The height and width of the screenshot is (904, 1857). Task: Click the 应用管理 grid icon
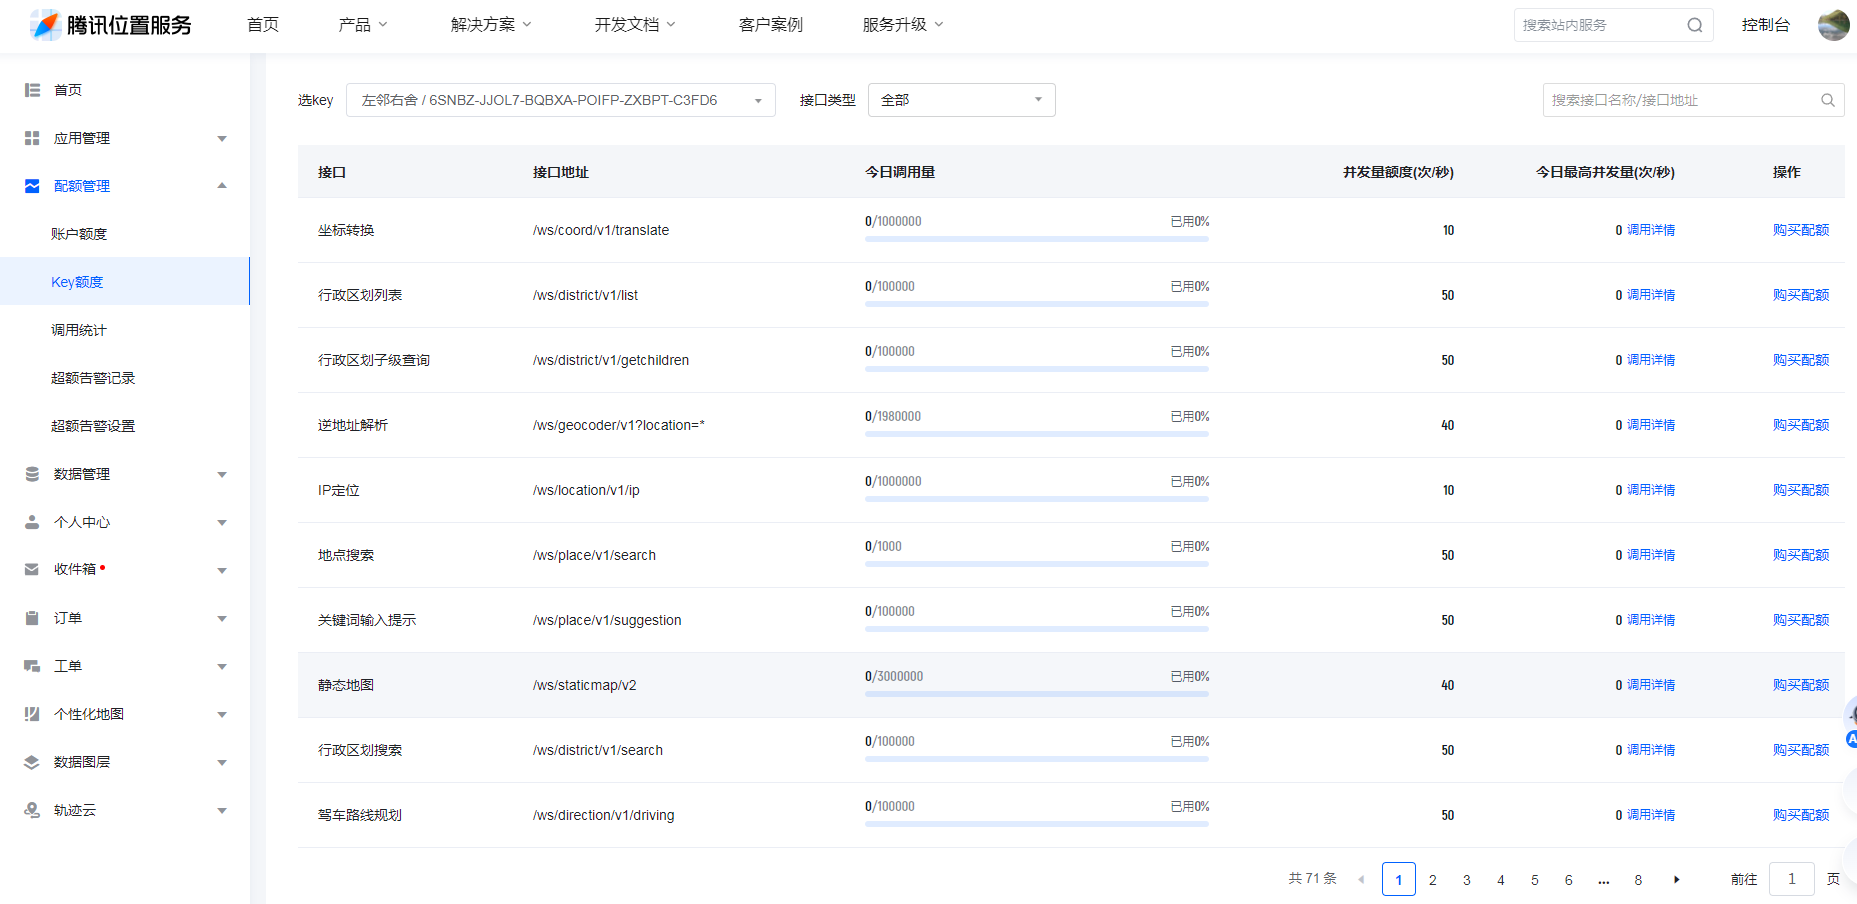click(32, 138)
